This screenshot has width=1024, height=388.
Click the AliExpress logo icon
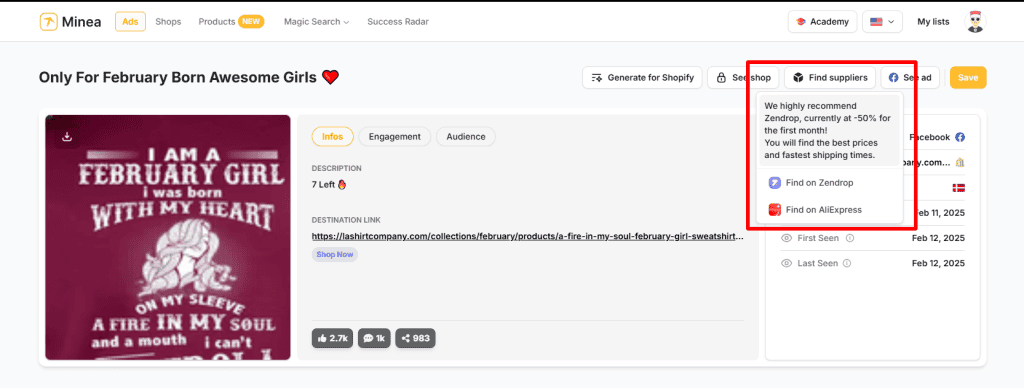[775, 210]
